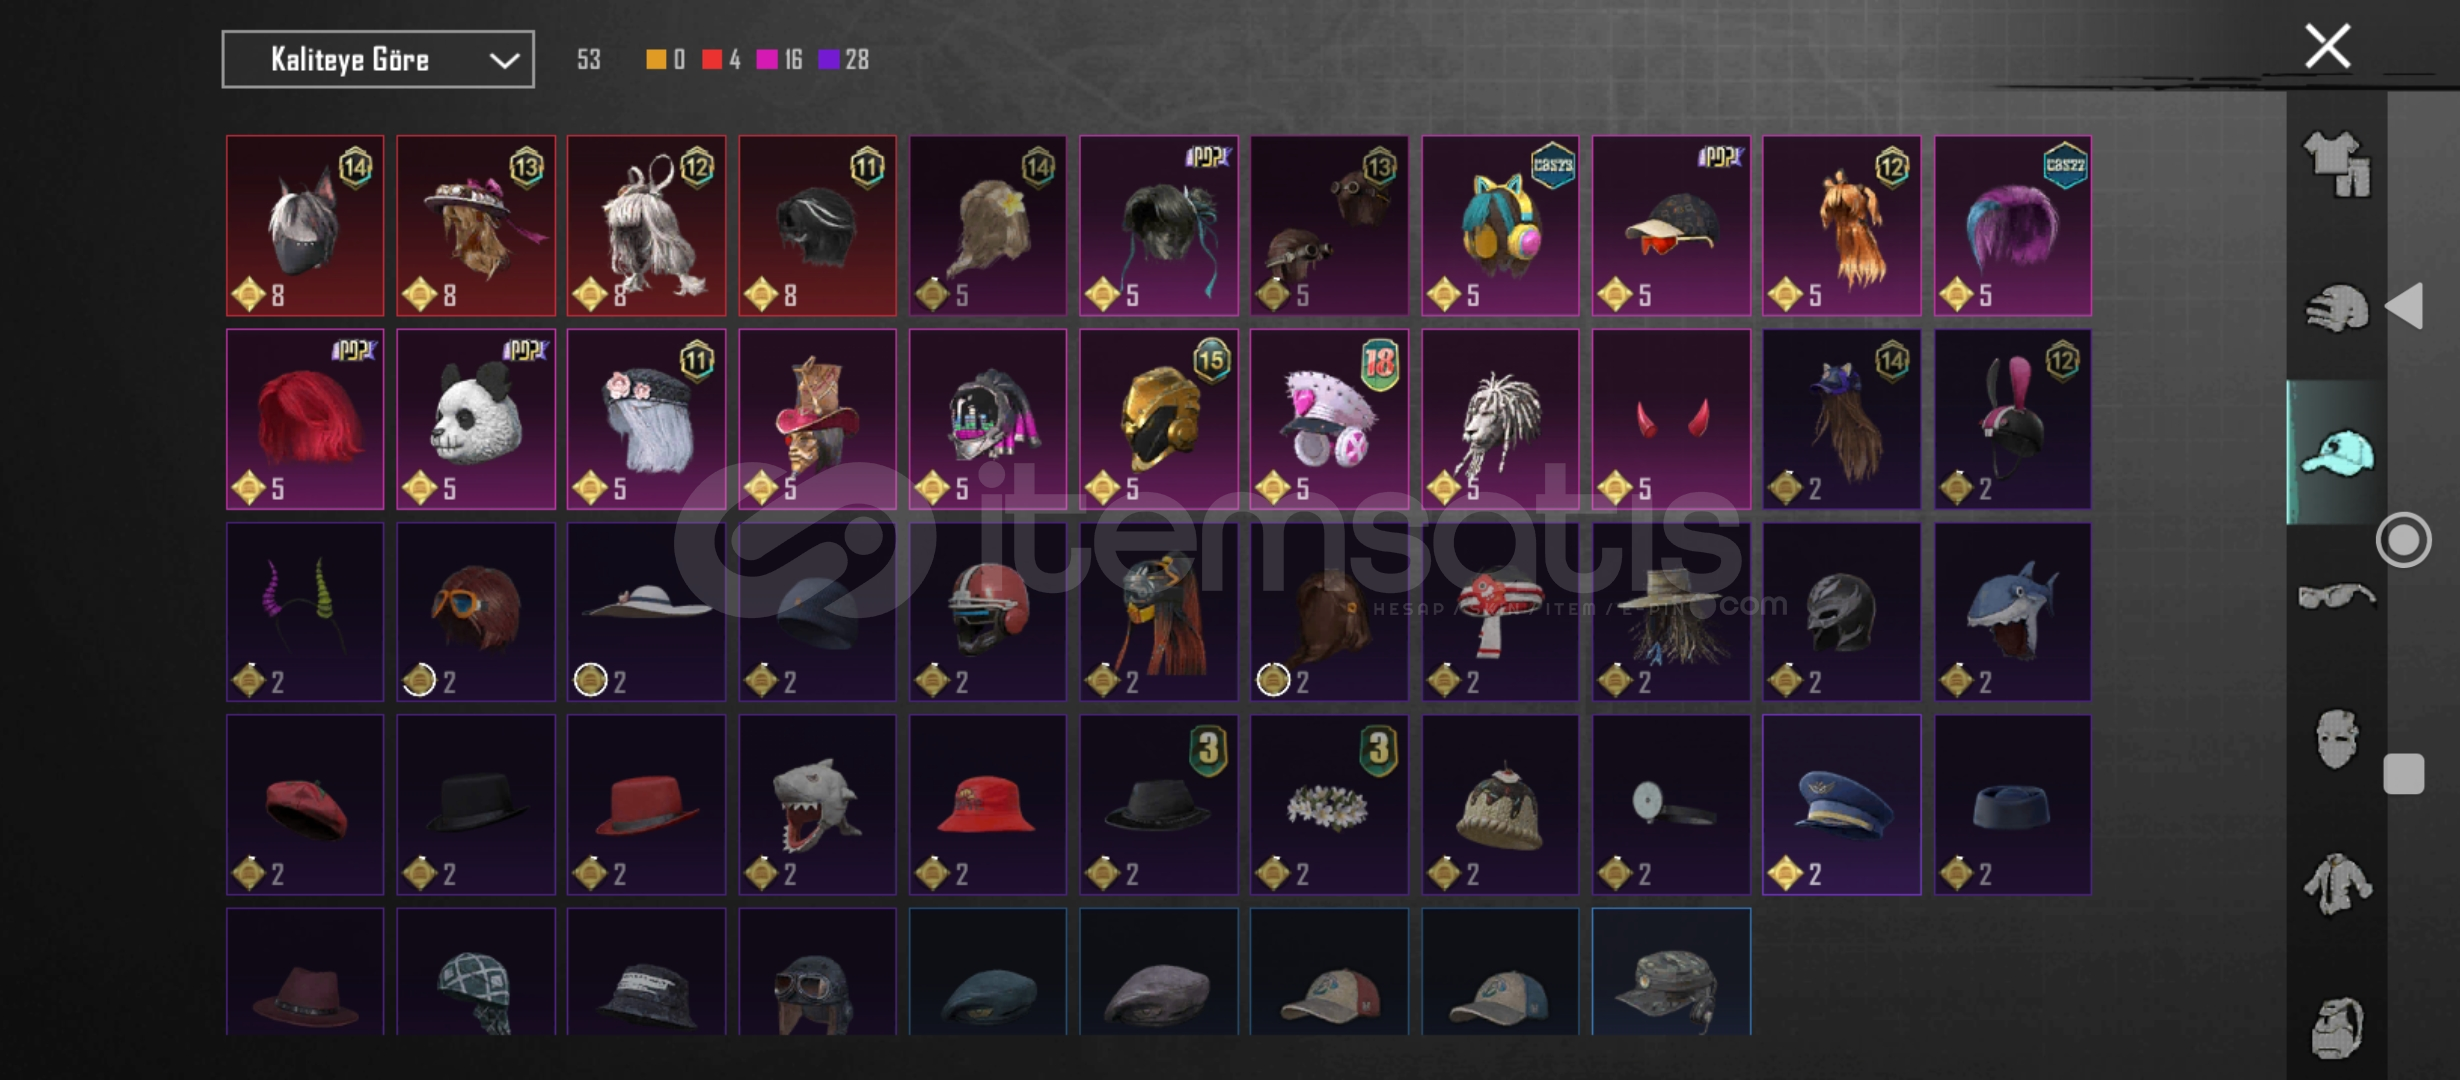
Task: Open the Kaliteye Göre sort dropdown
Action: tap(378, 60)
